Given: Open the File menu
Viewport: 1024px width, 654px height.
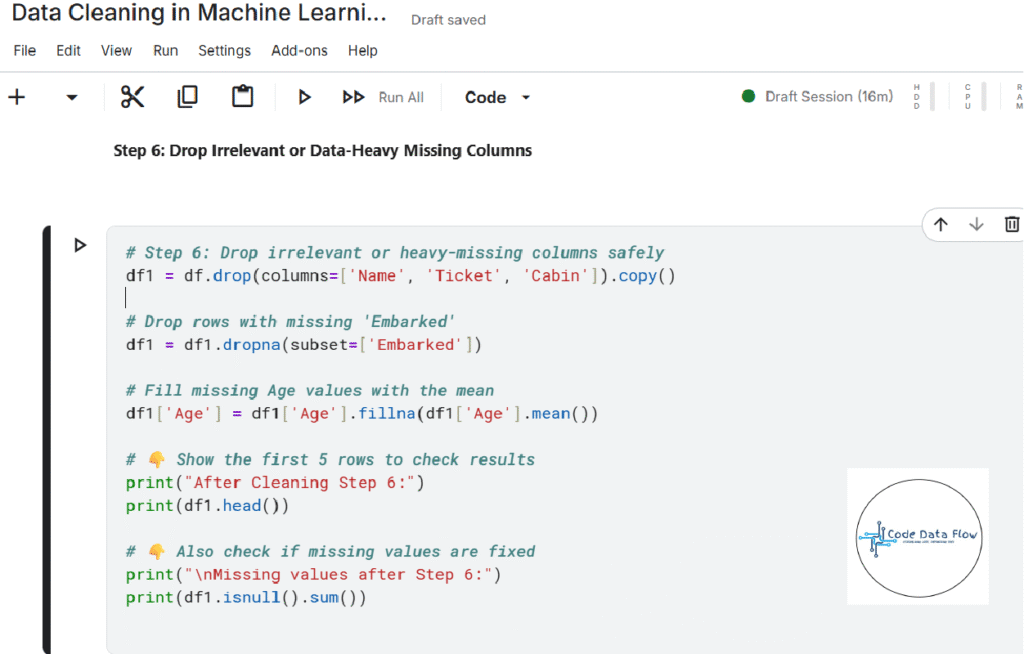Looking at the screenshot, I should [25, 50].
